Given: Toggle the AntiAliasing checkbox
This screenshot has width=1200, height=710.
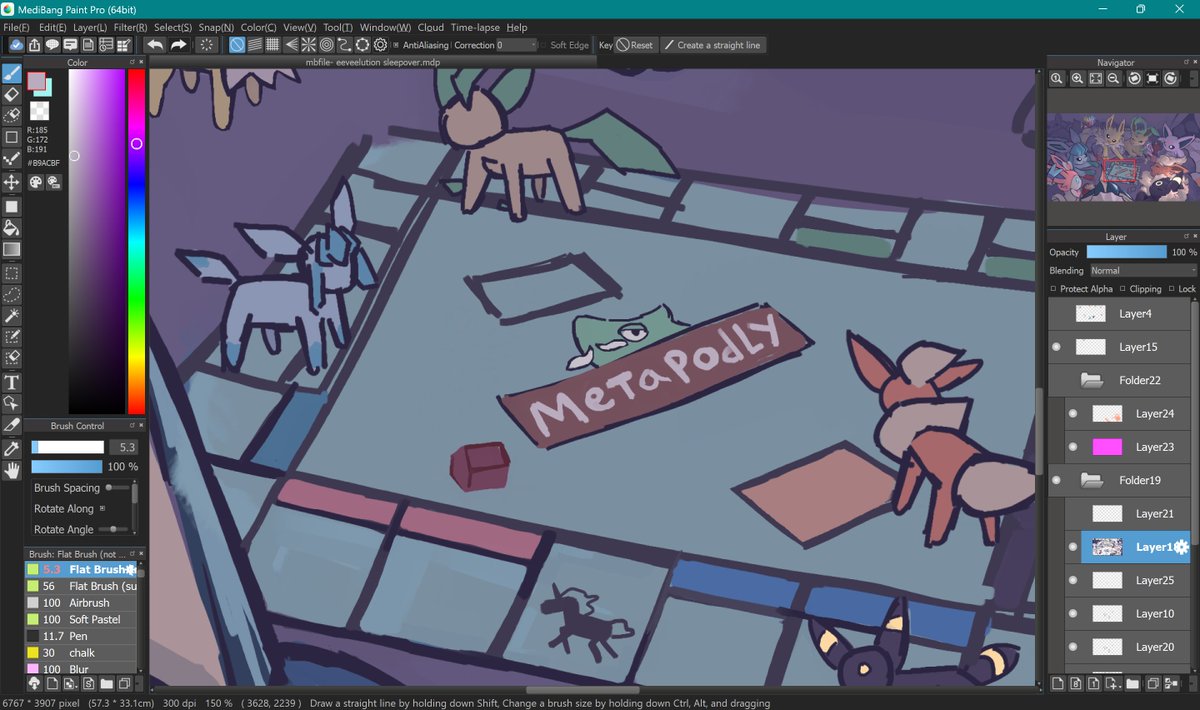Looking at the screenshot, I should click(x=396, y=45).
